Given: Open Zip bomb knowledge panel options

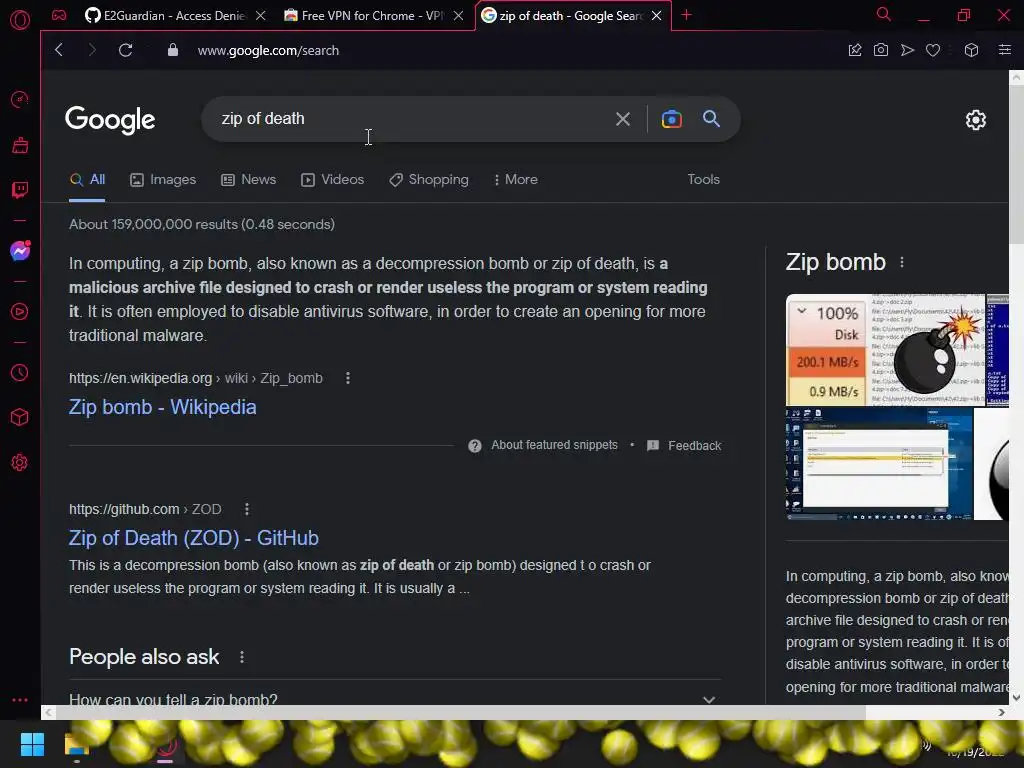Looking at the screenshot, I should [902, 263].
